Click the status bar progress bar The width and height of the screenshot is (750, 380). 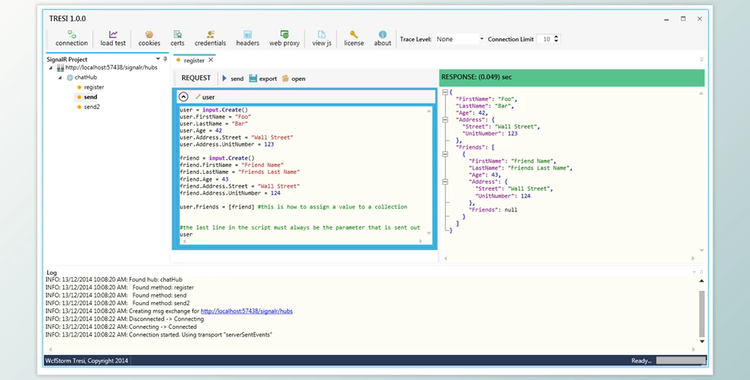pos(681,361)
